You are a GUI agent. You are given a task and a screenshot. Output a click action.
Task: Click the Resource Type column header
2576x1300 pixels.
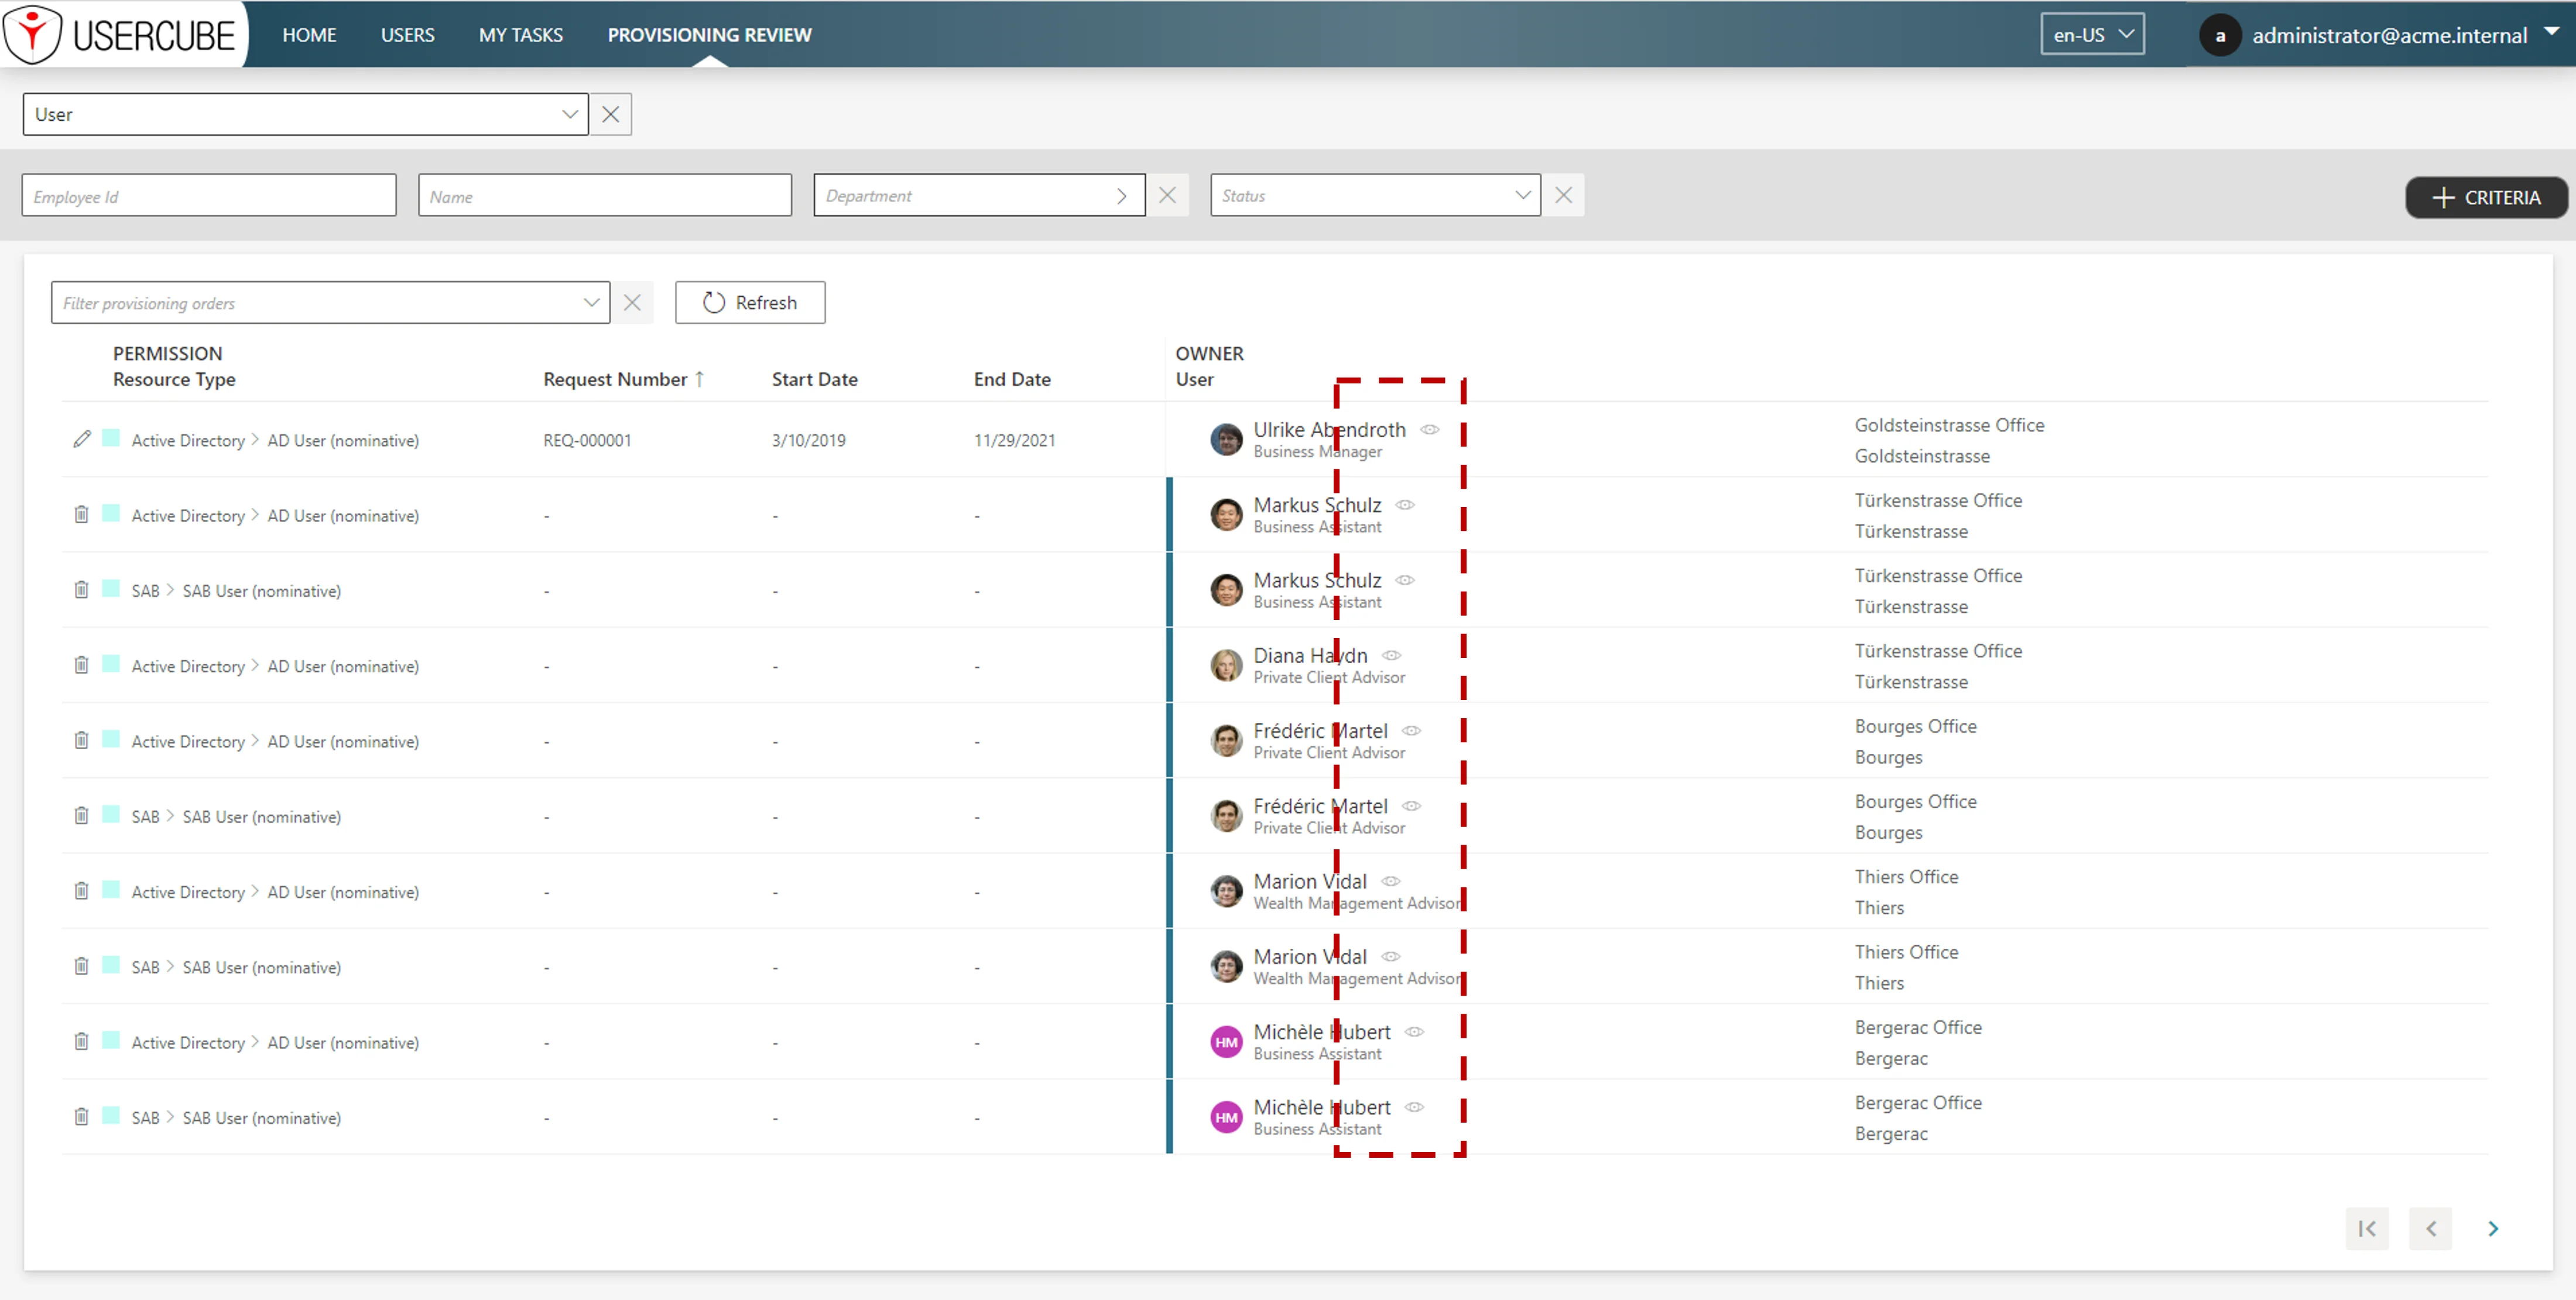pyautogui.click(x=174, y=379)
